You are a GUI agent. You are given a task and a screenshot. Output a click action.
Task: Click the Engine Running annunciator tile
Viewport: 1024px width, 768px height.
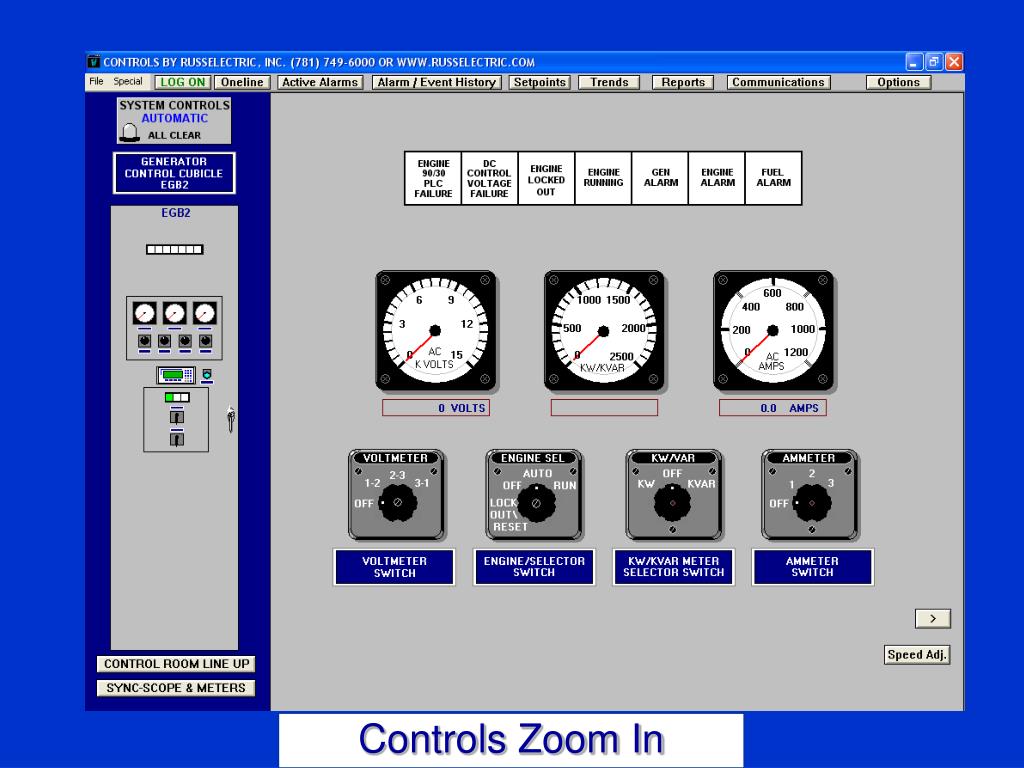click(x=603, y=178)
